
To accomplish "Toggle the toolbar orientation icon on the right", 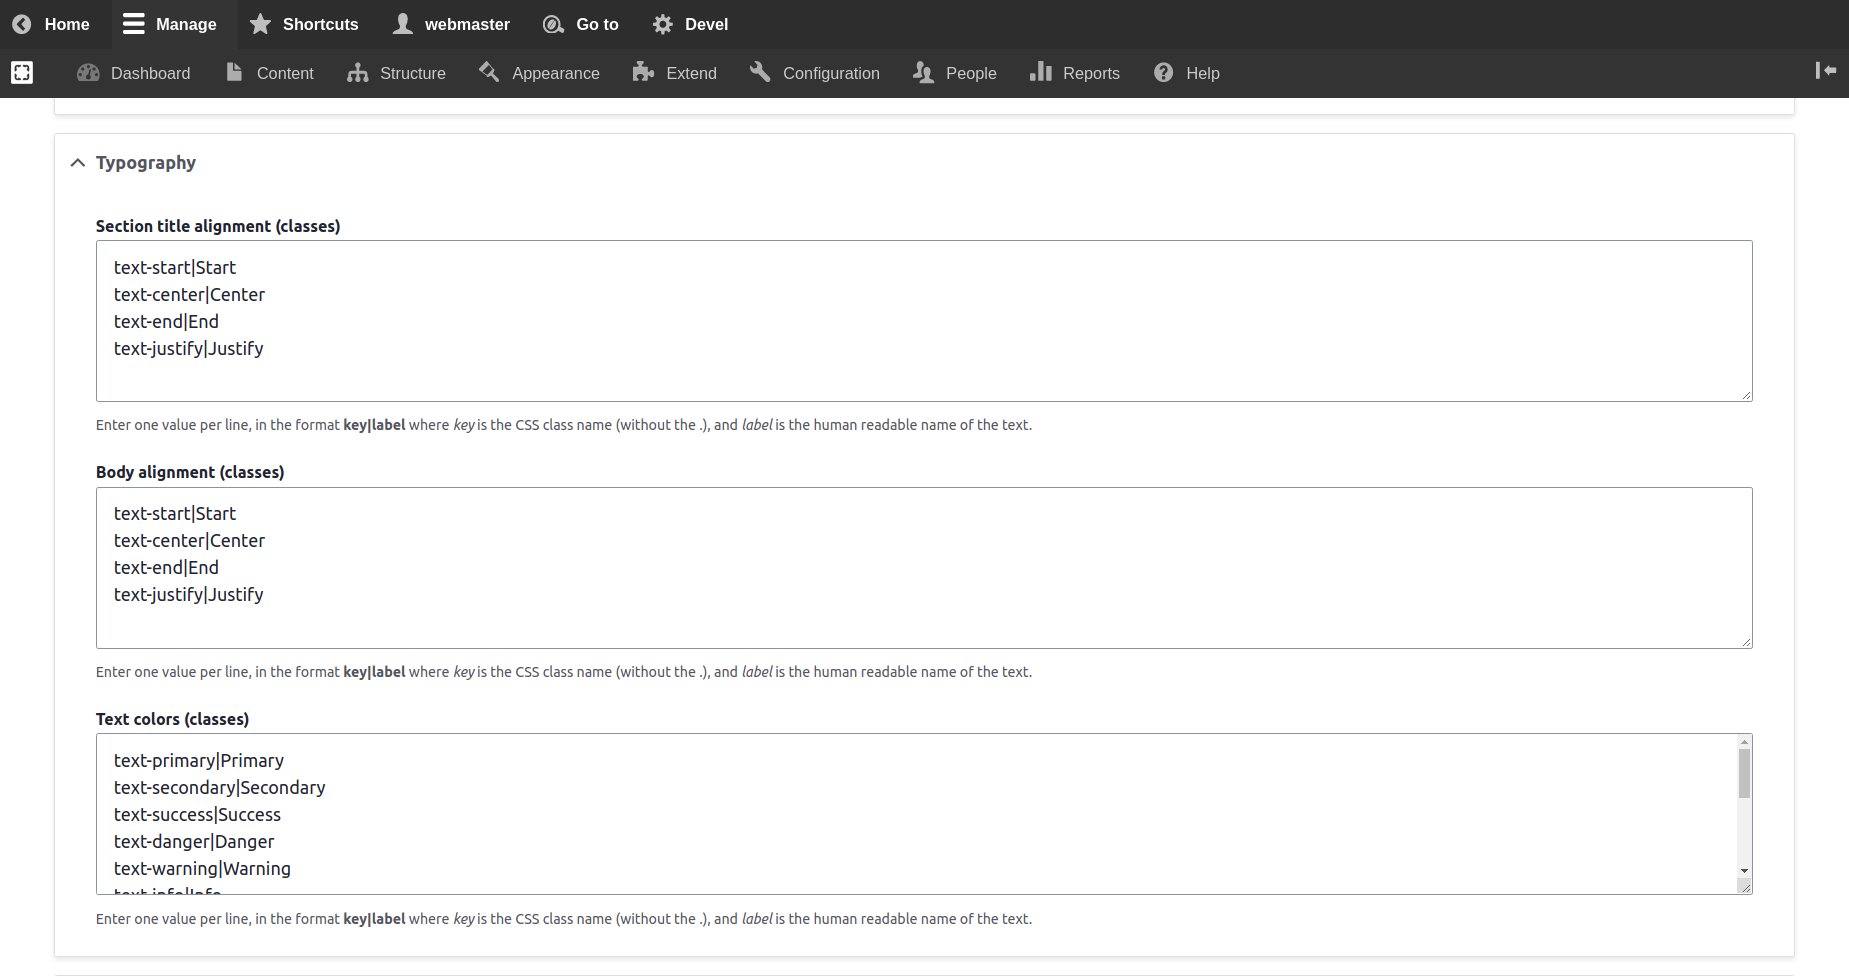I will point(1826,71).
